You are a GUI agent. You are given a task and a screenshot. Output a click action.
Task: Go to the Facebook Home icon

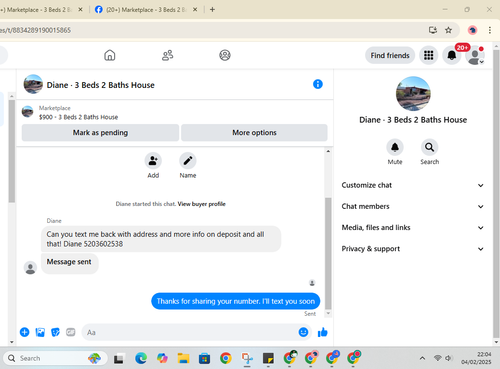pos(110,55)
